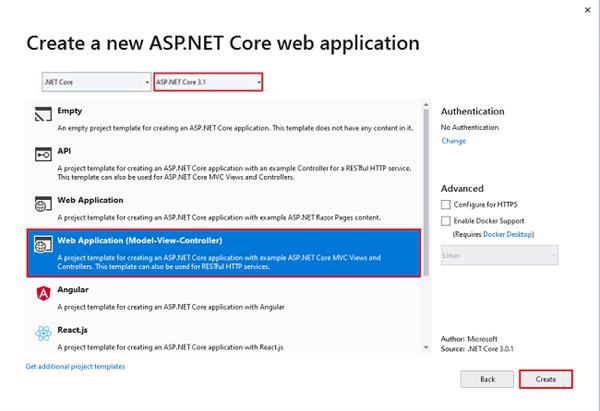Click Get additional project templates link
The image size is (600, 411).
[76, 367]
